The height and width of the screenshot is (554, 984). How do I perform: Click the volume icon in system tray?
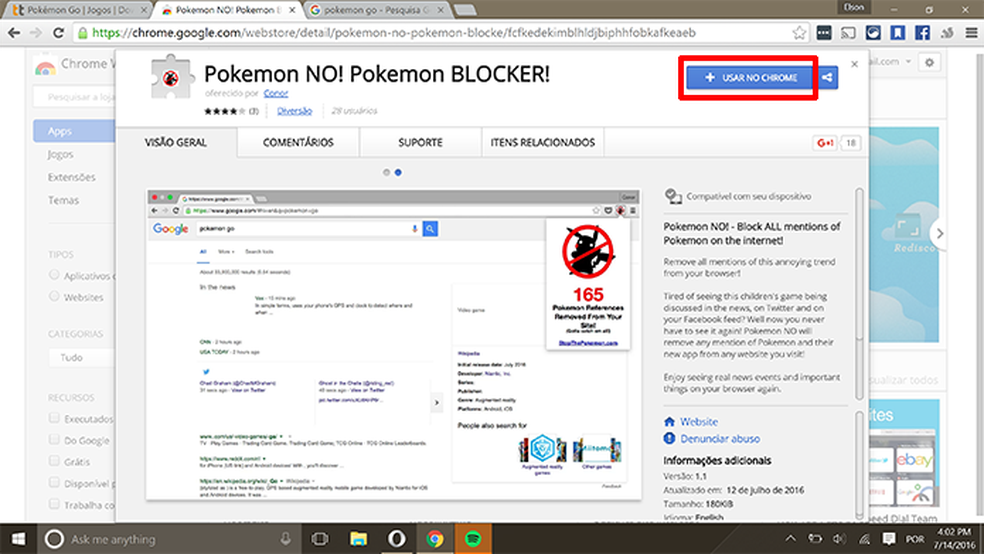click(839, 539)
